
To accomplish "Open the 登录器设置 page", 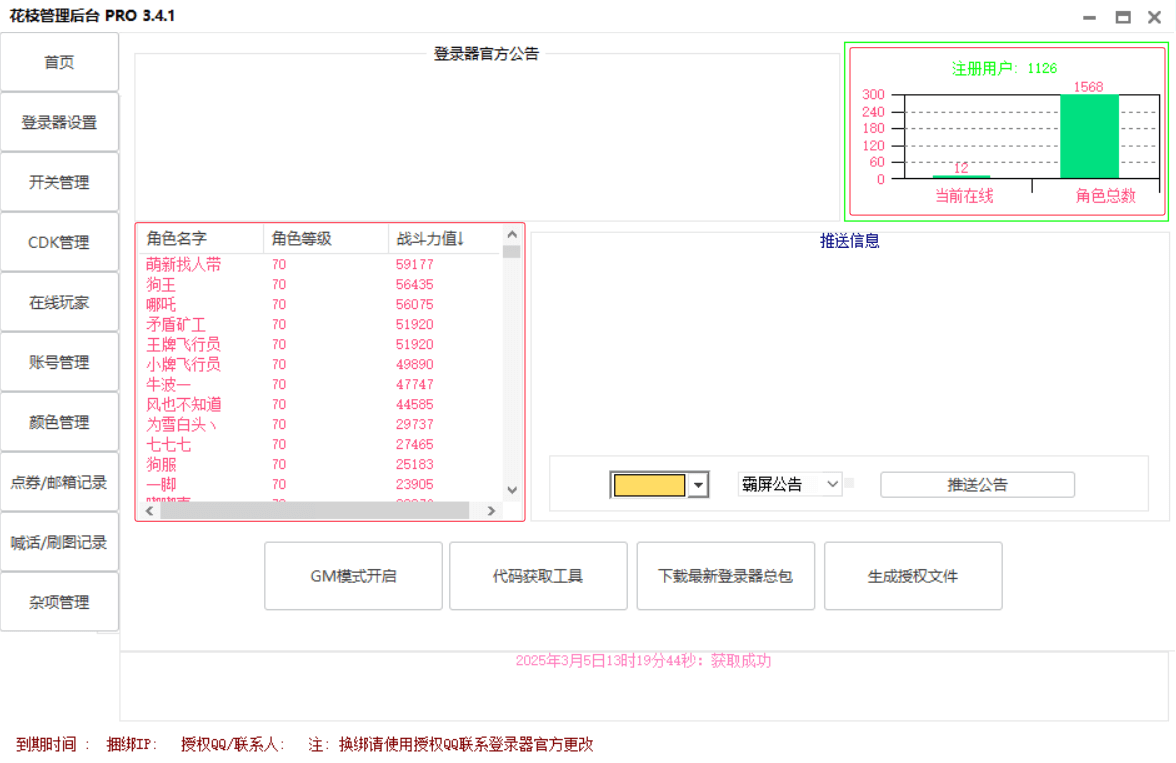I will coord(60,122).
